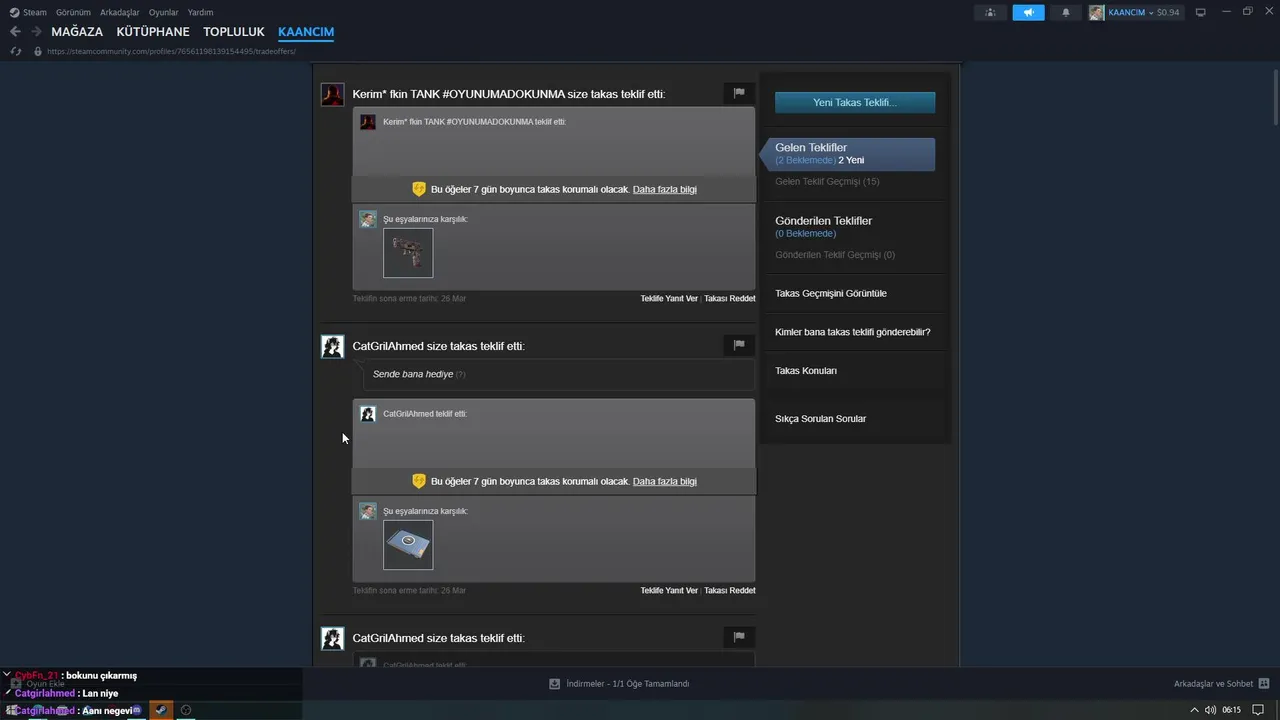The image size is (1280, 720).
Task: Click the '(?)' help next to 'Sende bana hediye'
Action: (460, 374)
